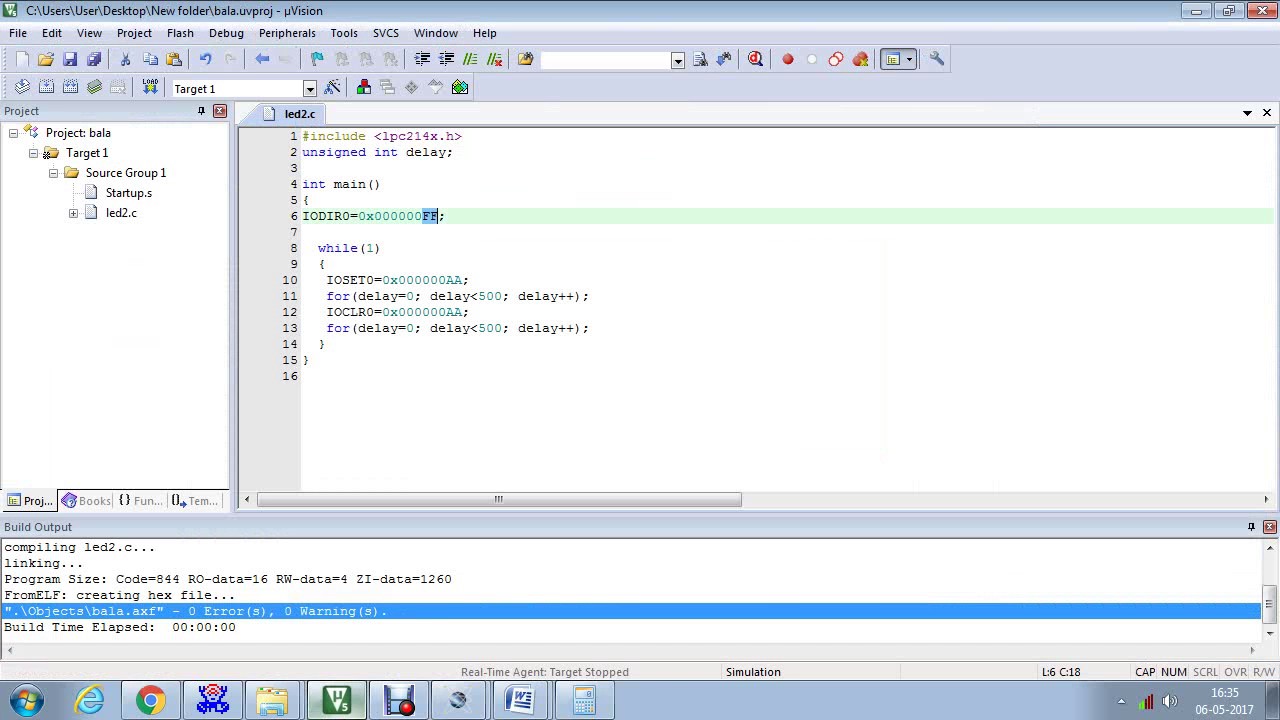
Task: Open Options for Target
Action: pos(332,87)
